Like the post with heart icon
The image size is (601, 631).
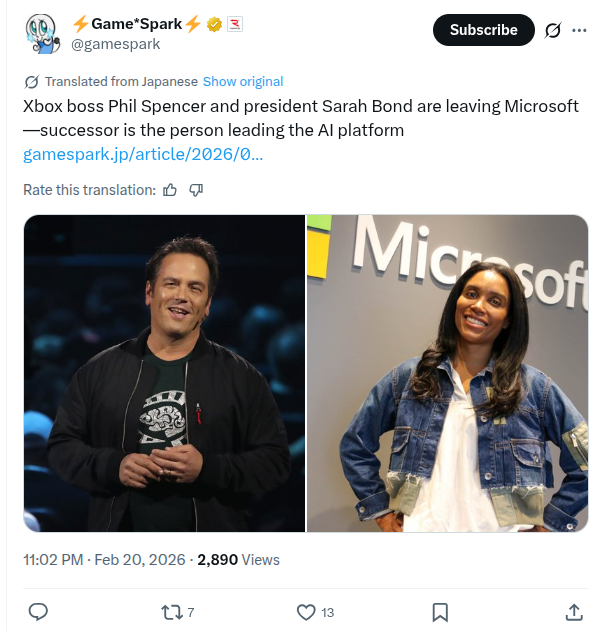coord(307,611)
